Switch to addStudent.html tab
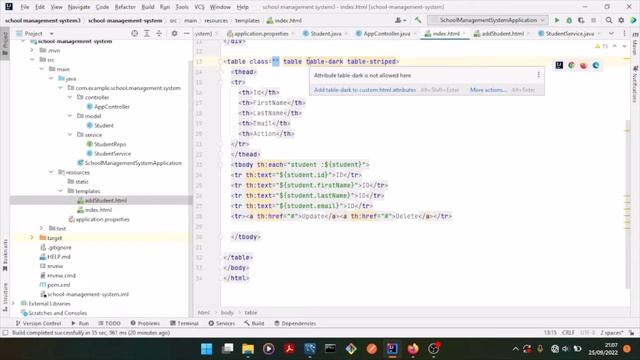 tap(502, 33)
